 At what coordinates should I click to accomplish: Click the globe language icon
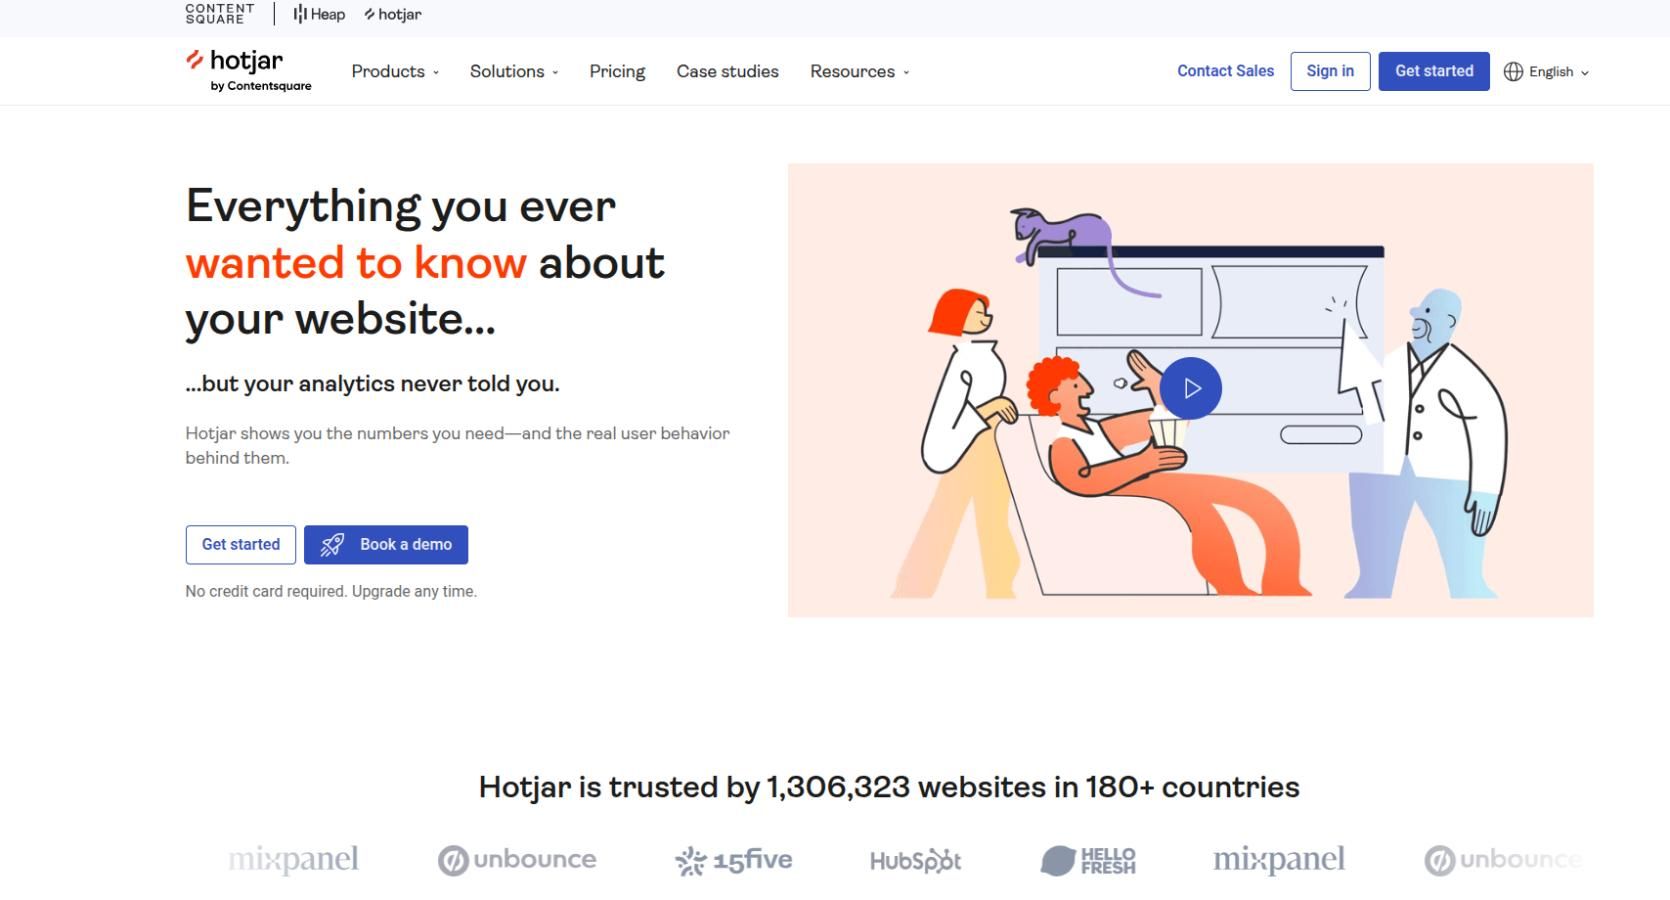(x=1513, y=72)
